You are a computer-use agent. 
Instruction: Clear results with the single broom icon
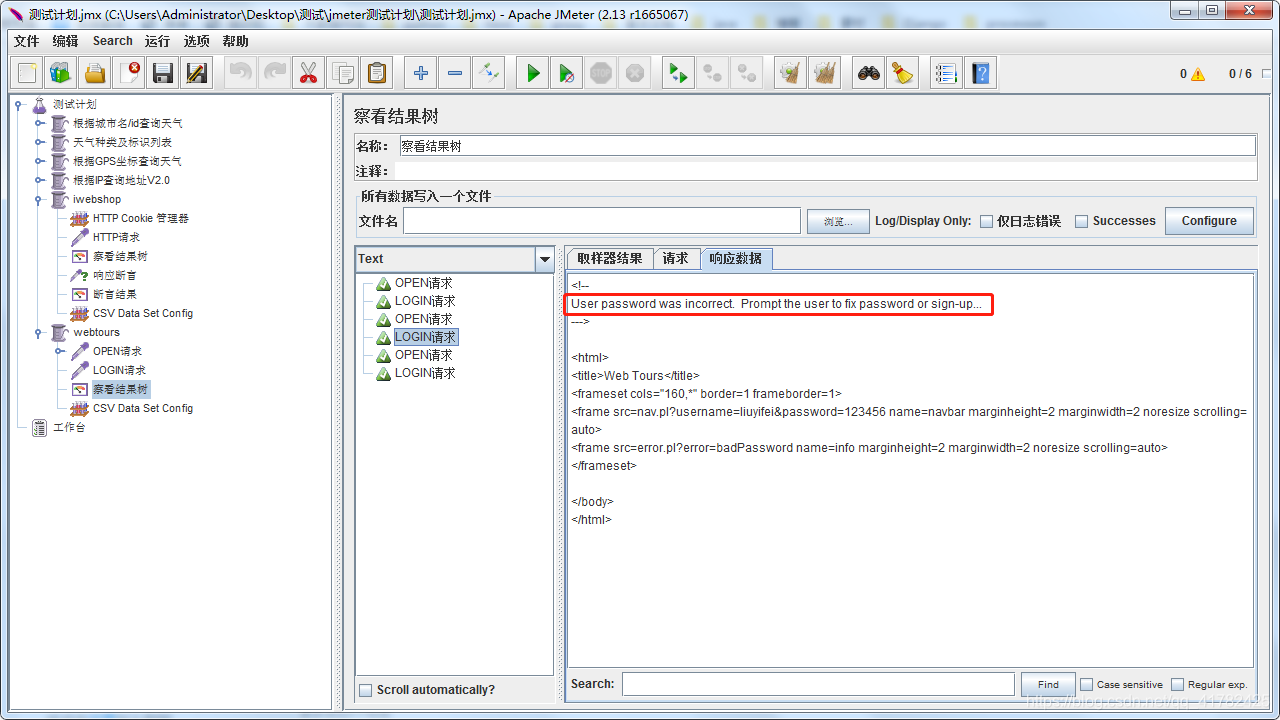(791, 73)
